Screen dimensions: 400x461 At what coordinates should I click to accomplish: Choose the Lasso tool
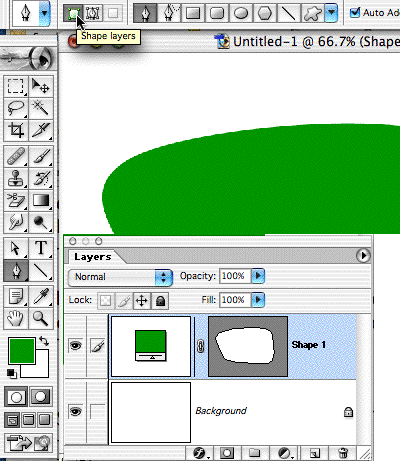click(x=16, y=108)
